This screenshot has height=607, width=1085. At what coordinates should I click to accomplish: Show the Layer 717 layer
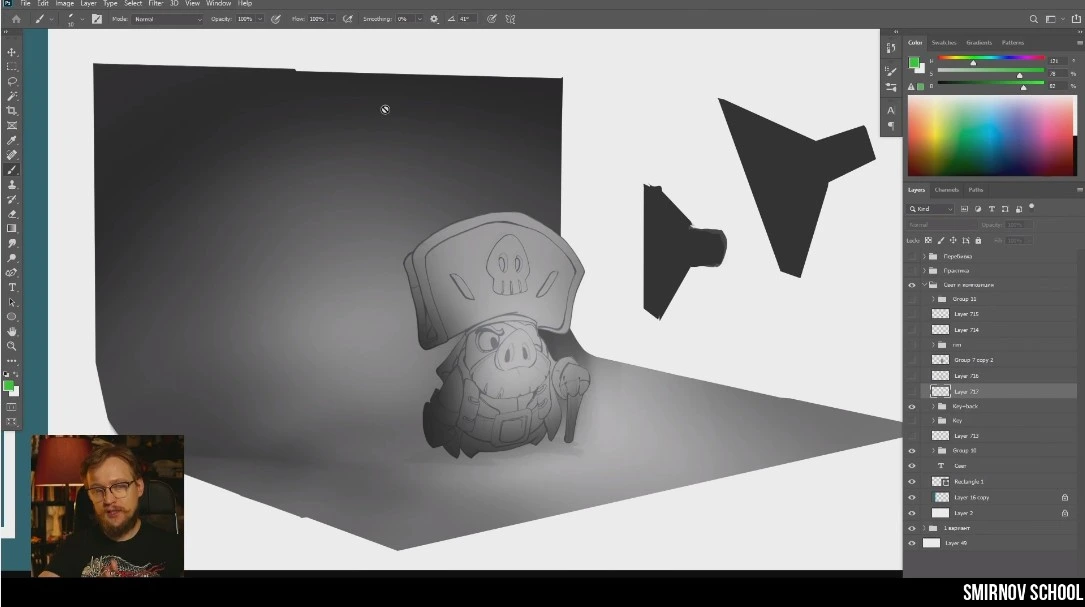click(x=911, y=391)
